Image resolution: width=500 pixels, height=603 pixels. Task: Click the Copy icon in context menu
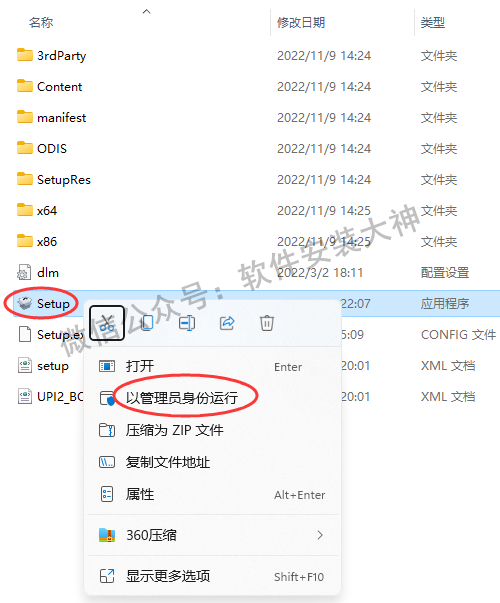(x=147, y=323)
